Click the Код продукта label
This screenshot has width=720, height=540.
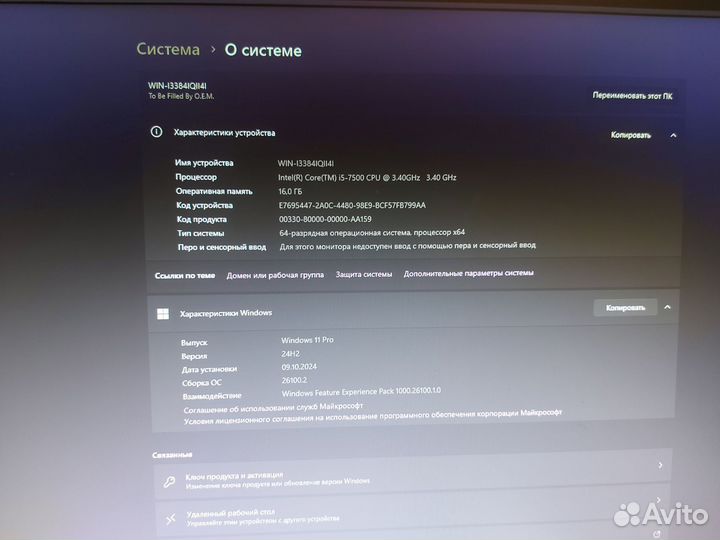(202, 219)
